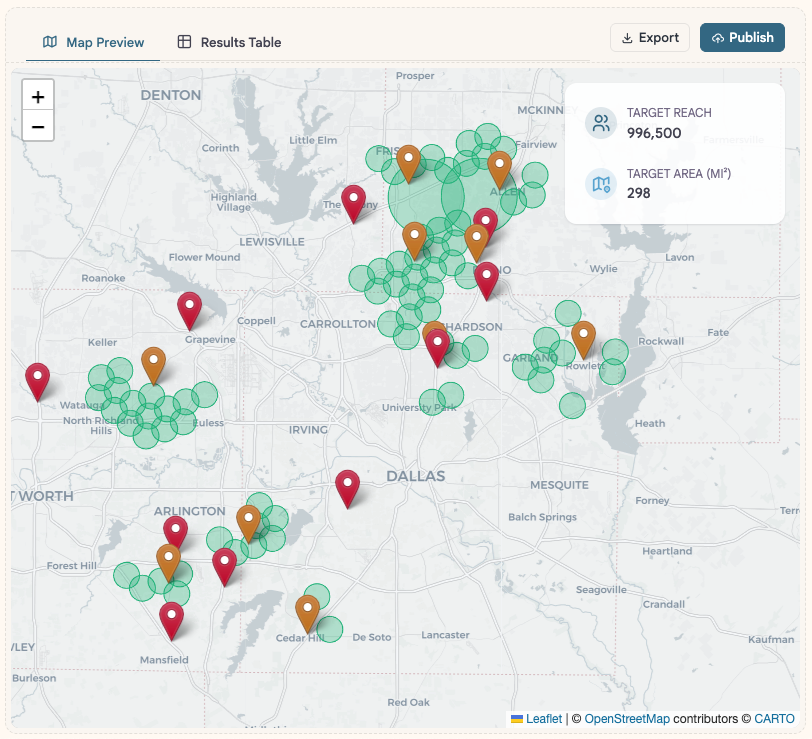Select the red pin above Grapevine
This screenshot has width=812, height=739.
(189, 309)
